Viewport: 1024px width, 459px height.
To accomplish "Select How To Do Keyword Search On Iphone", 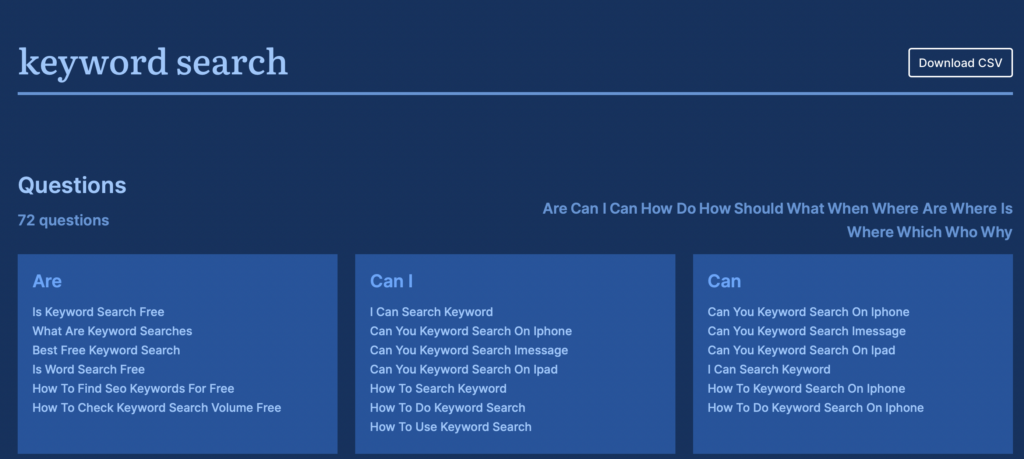I will pos(816,407).
